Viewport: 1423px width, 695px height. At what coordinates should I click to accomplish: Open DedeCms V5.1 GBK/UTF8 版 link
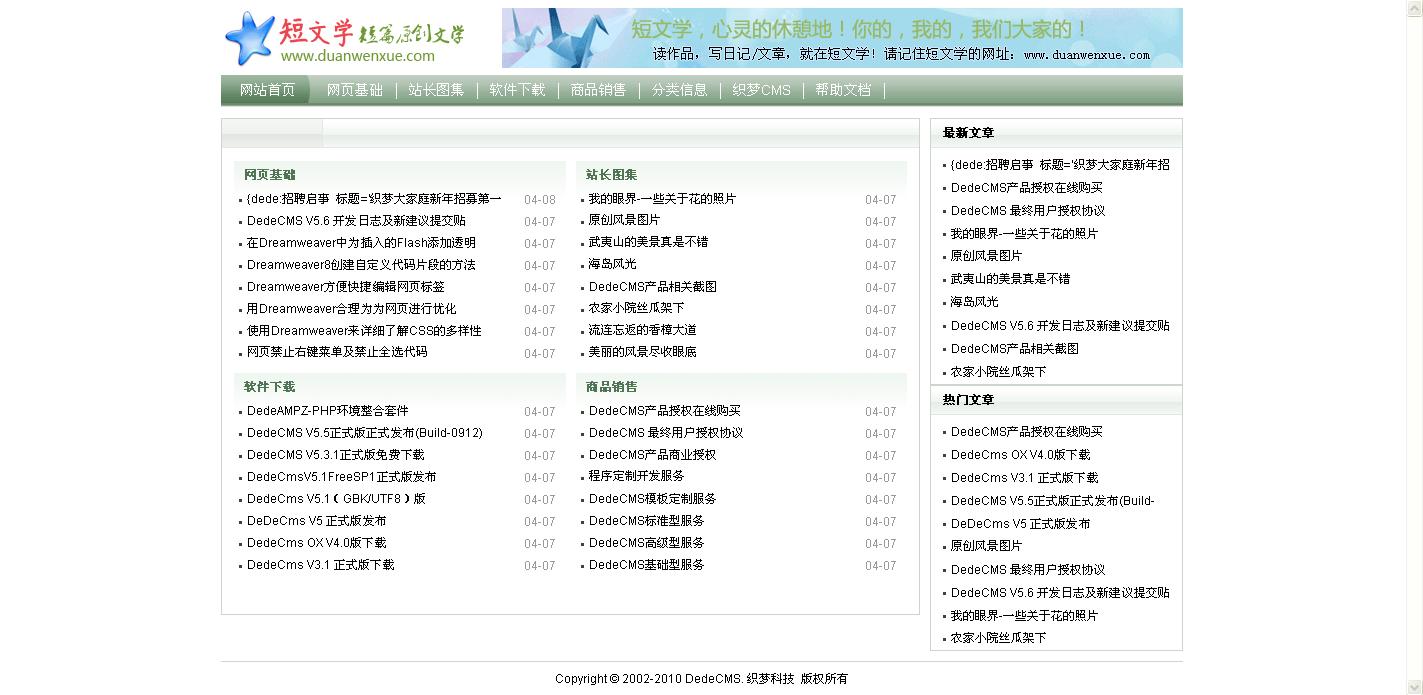(x=336, y=499)
